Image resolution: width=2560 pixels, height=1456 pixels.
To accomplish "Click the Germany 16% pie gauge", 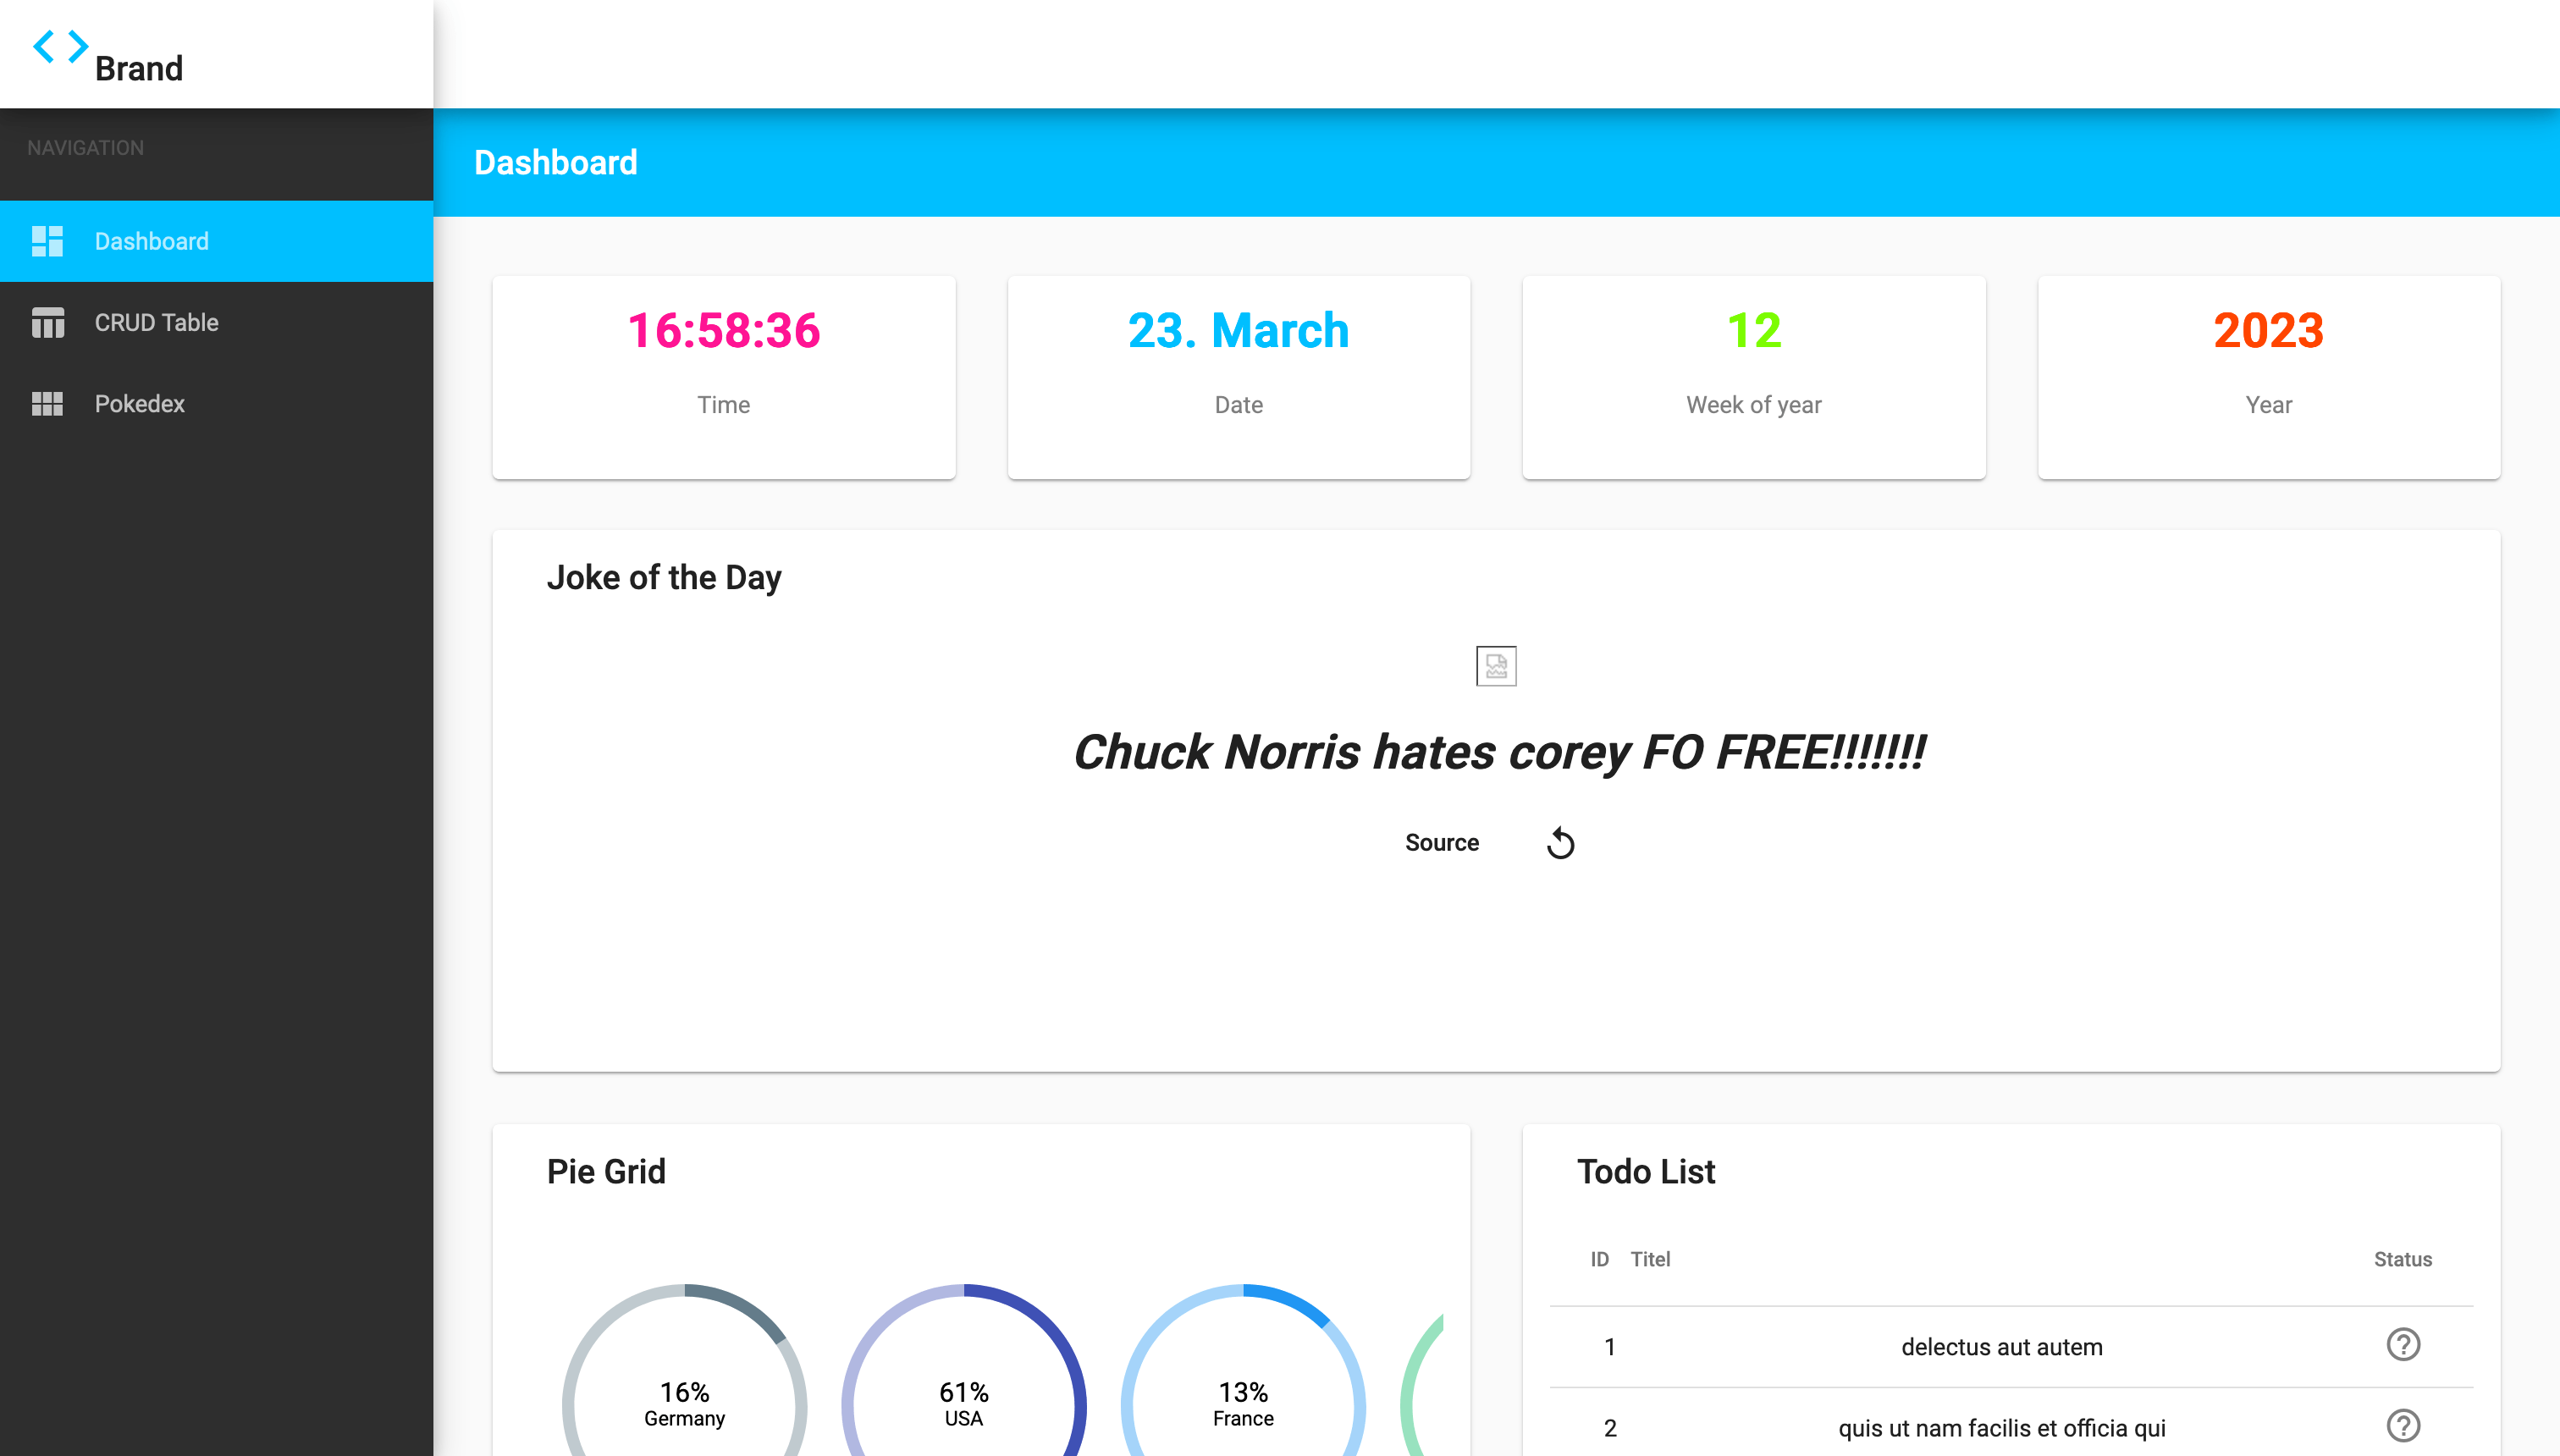I will coord(684,1402).
